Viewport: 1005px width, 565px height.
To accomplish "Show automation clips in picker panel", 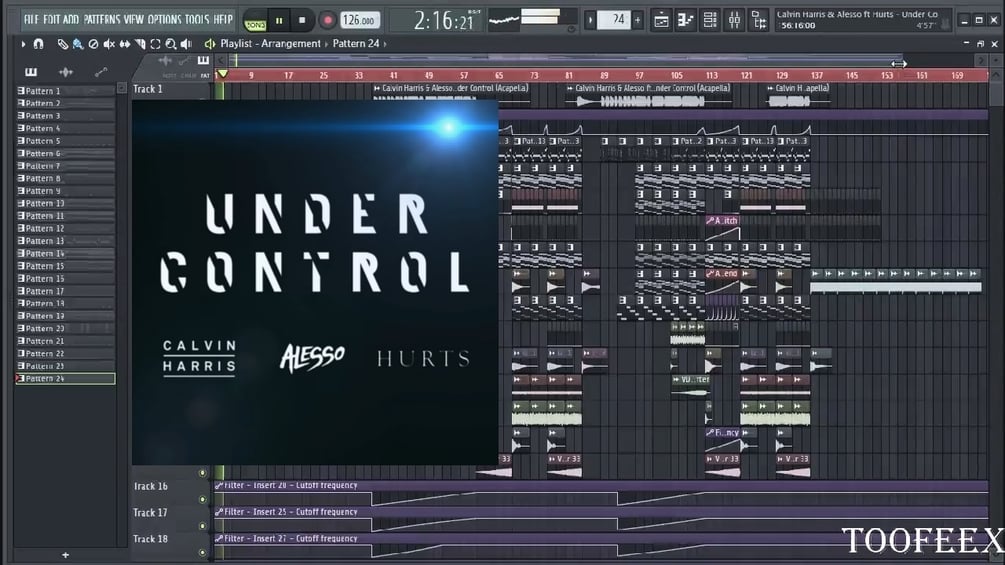I will click(101, 72).
